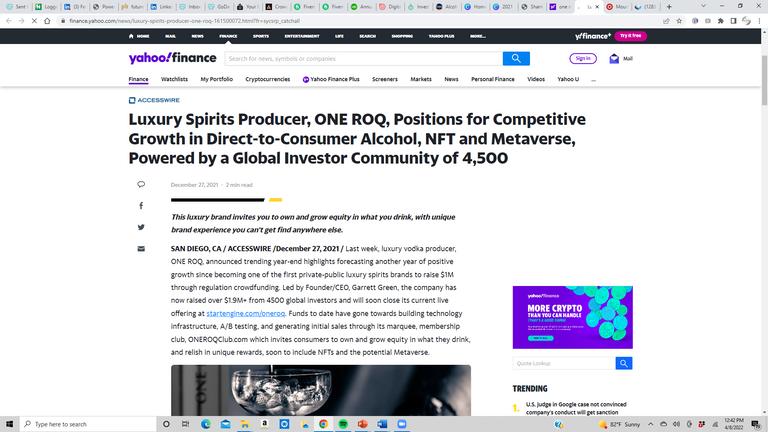Viewport: 768px width, 432px height.
Task: Open File Explorer from taskbar
Action: 245,424
